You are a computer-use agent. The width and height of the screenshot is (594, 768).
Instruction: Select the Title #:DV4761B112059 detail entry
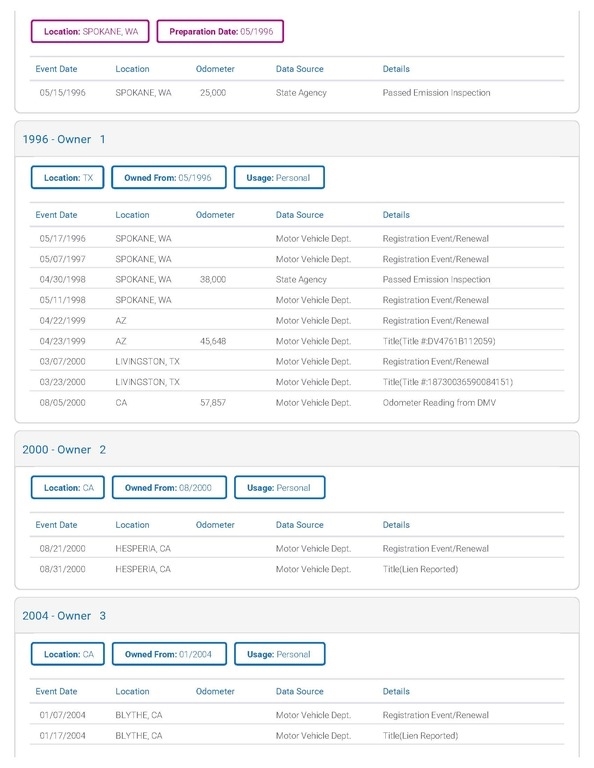[439, 341]
